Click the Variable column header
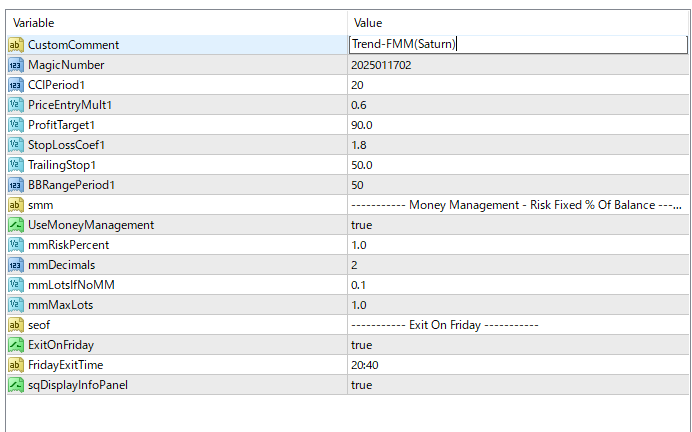The image size is (692, 432). [177, 22]
